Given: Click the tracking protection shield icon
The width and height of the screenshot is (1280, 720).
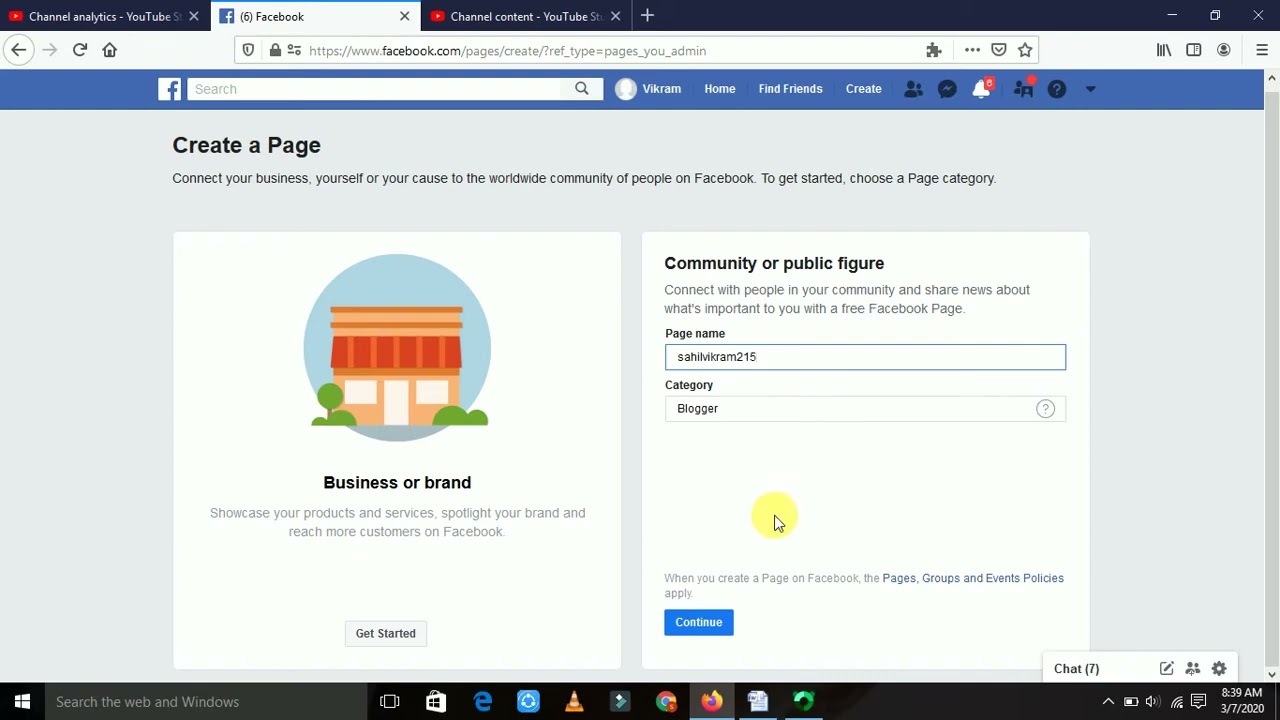Looking at the screenshot, I should 248,50.
